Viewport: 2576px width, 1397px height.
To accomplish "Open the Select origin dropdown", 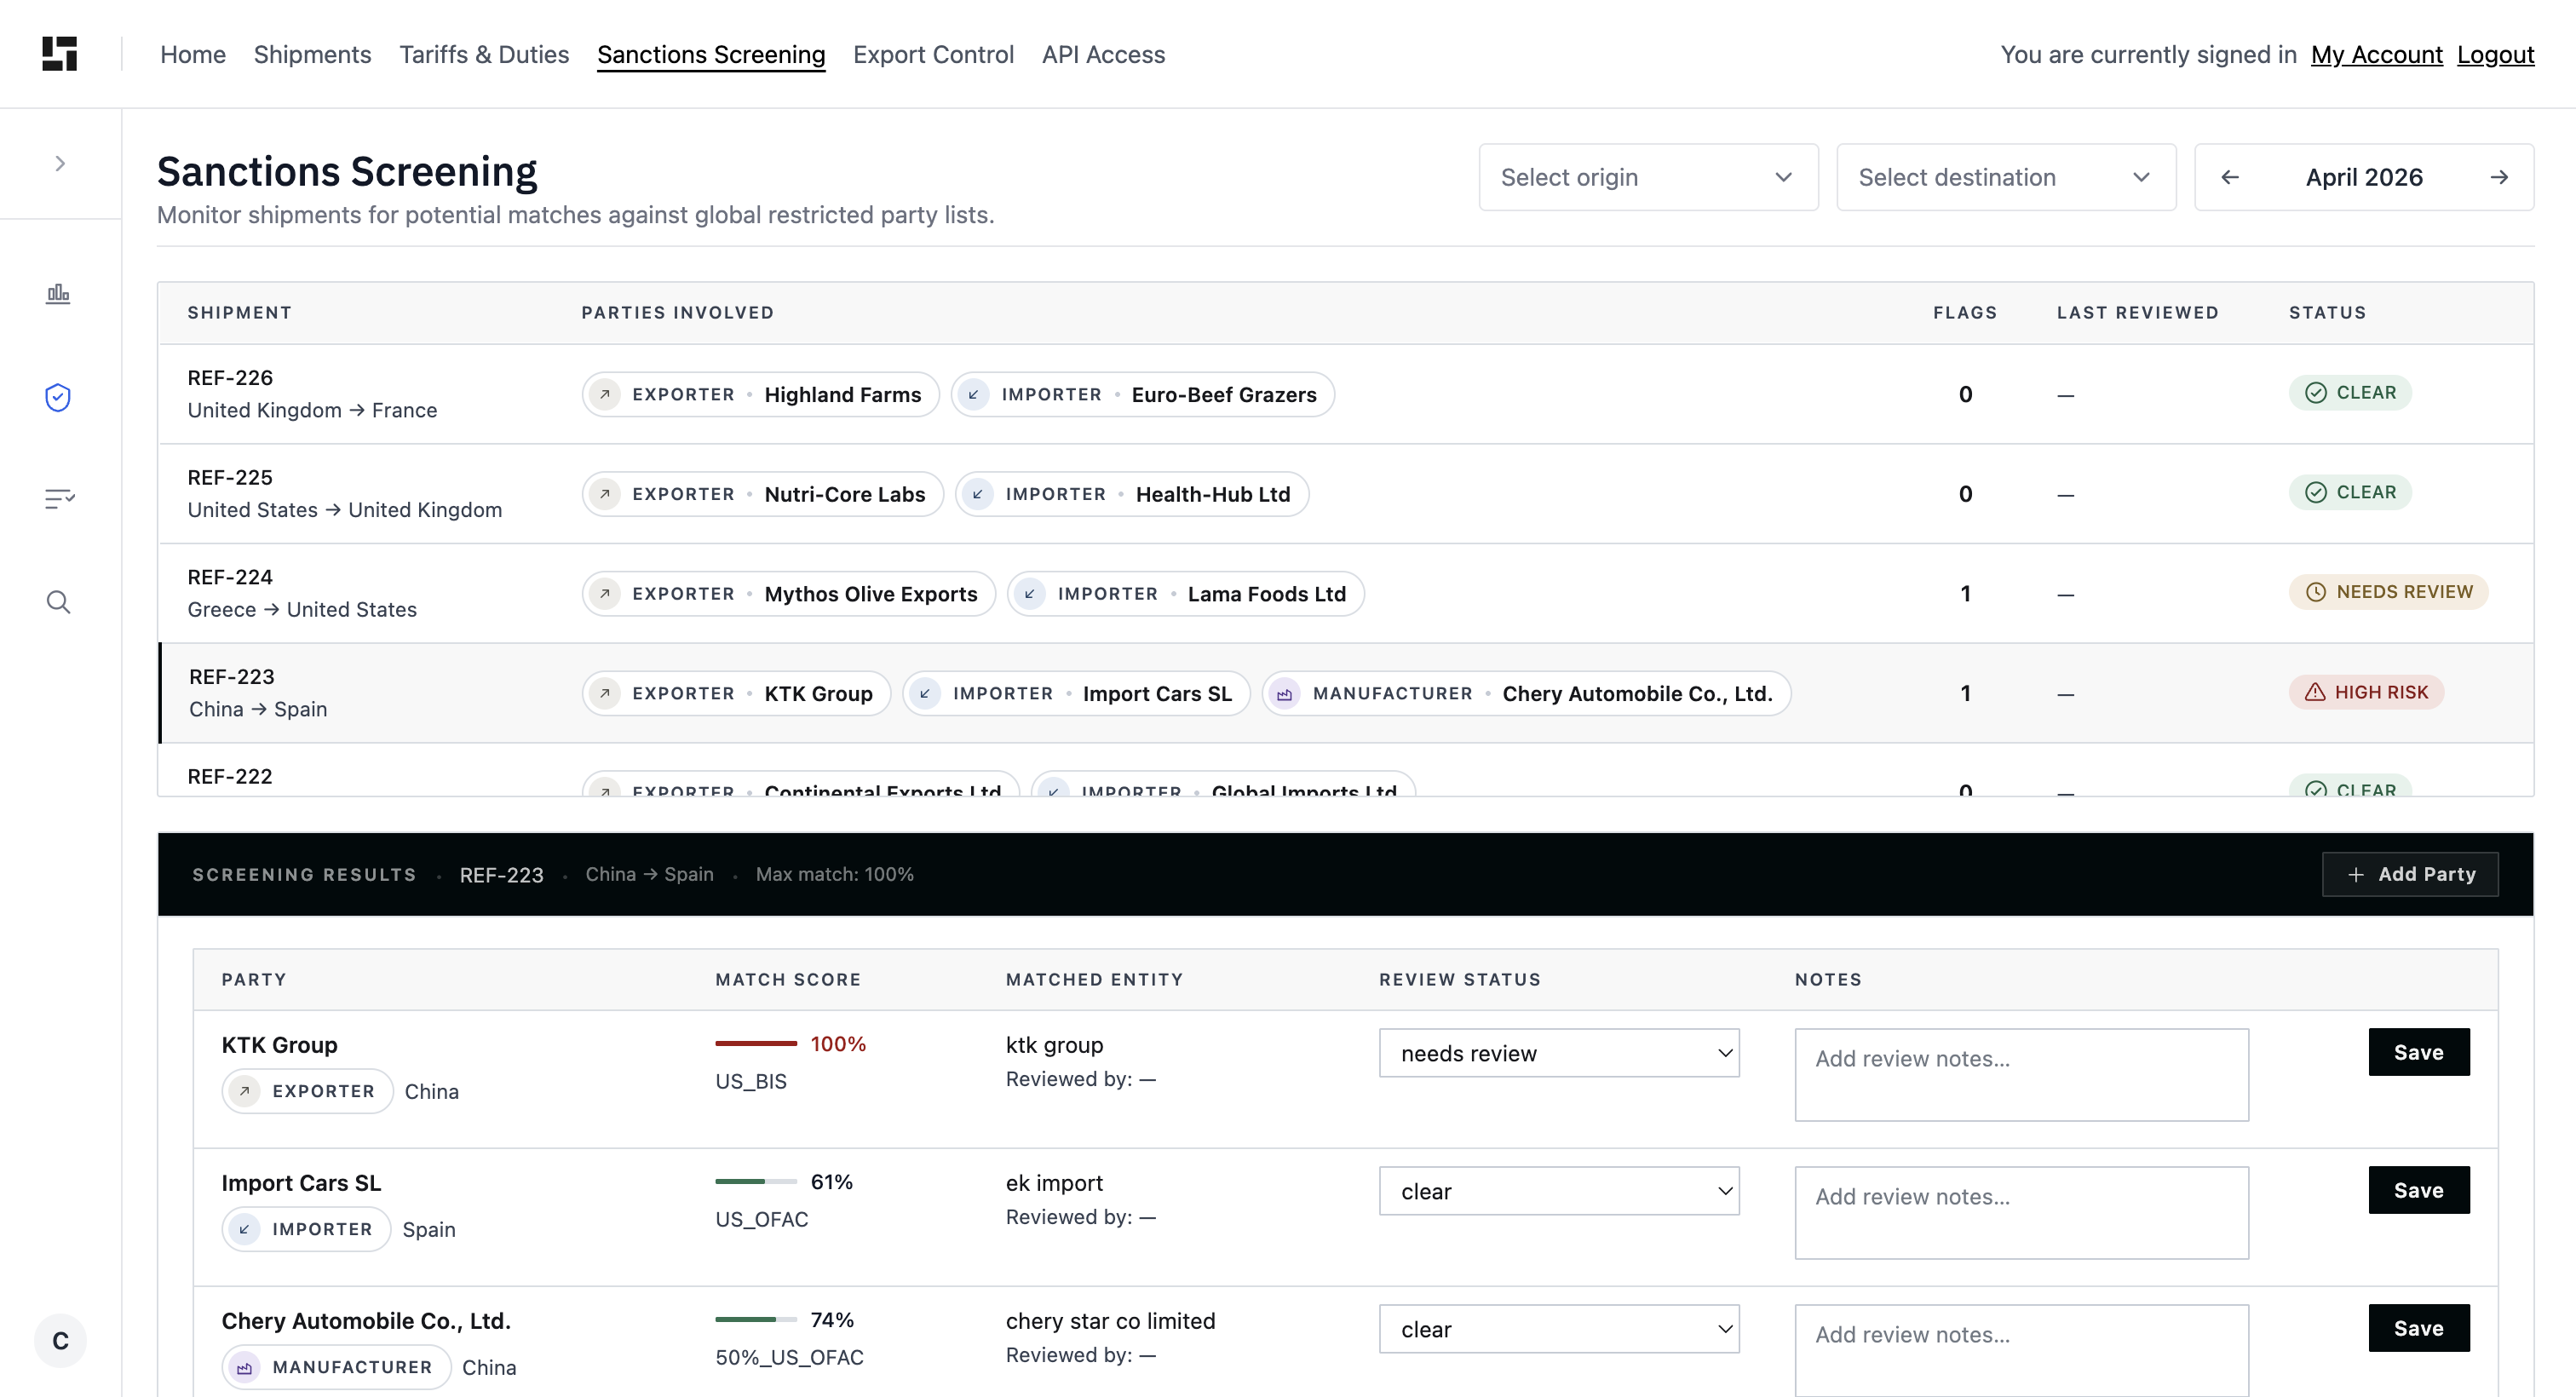I will click(1648, 177).
